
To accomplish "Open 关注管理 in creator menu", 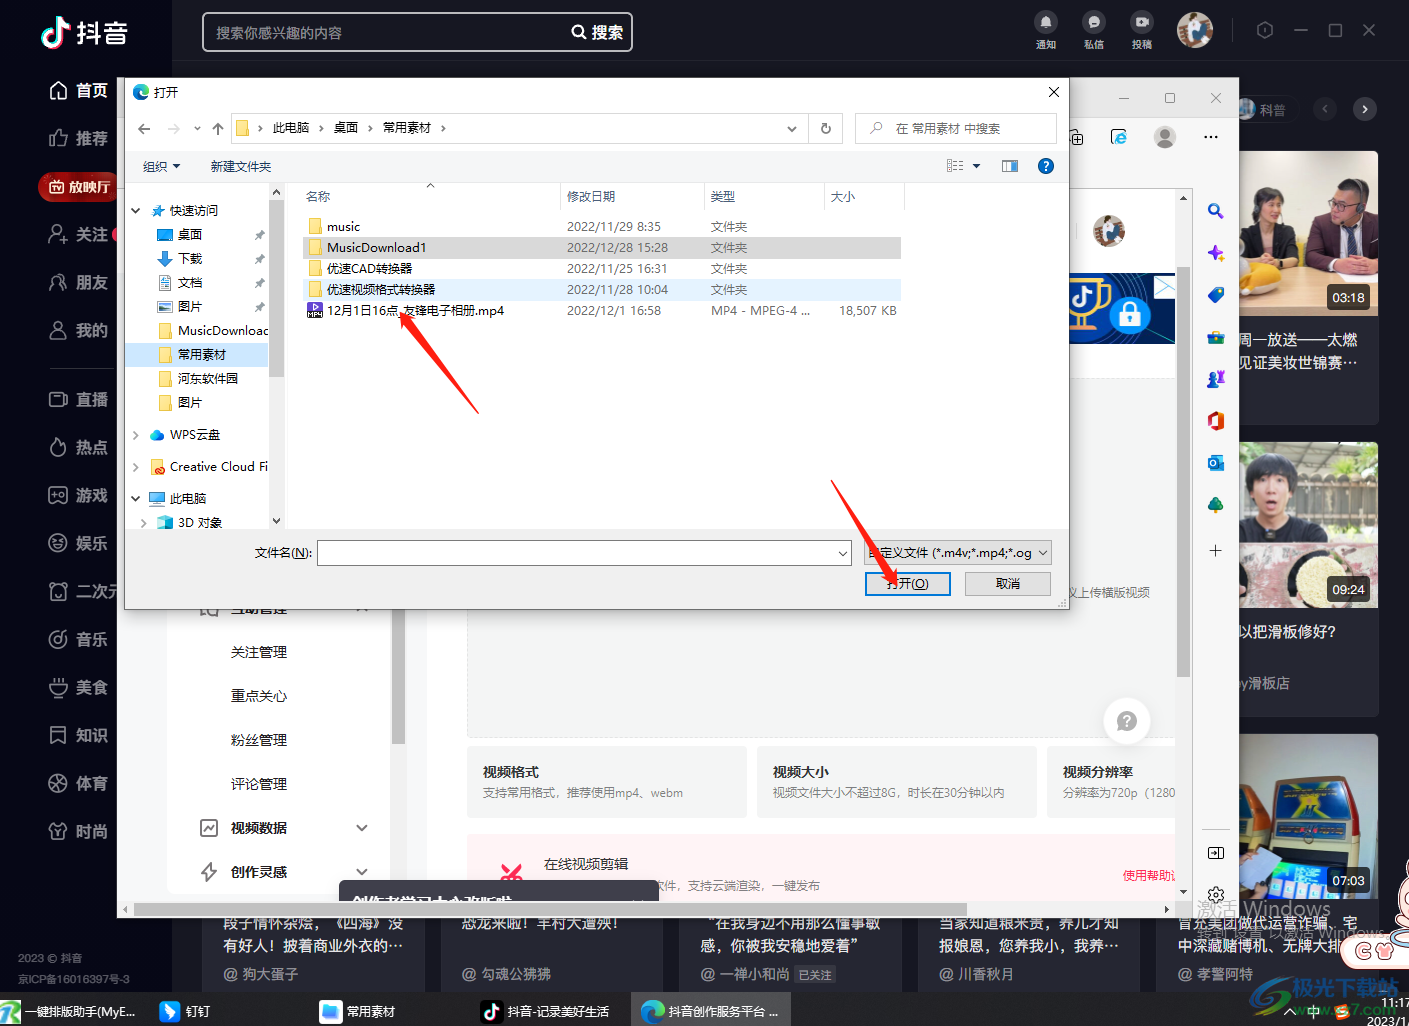I will click(x=259, y=652).
